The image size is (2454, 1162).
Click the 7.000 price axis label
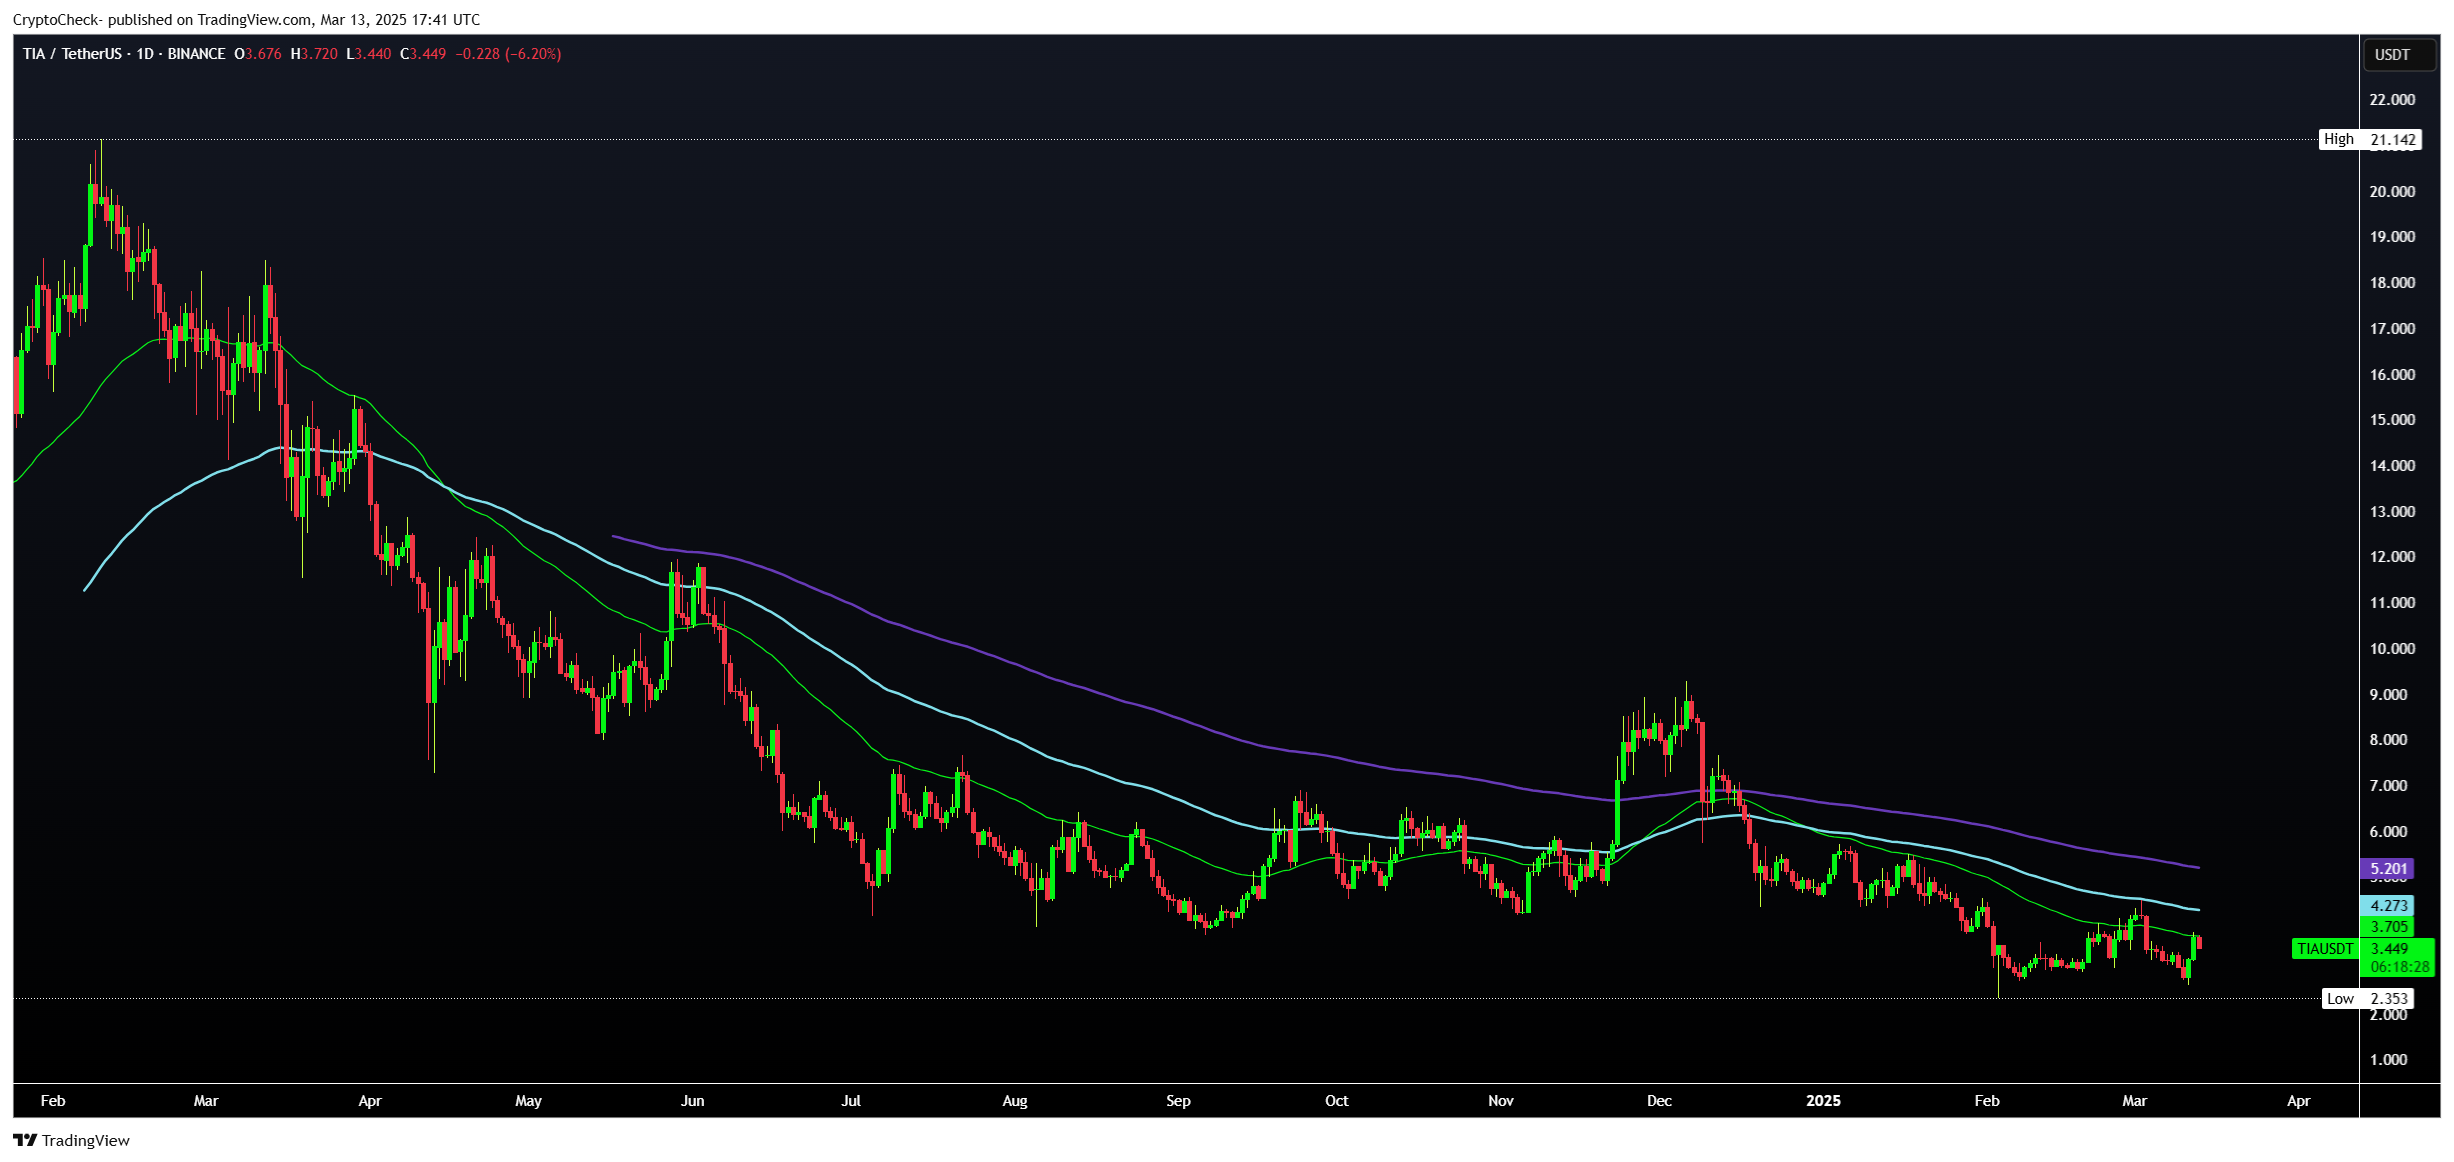[x=2389, y=785]
